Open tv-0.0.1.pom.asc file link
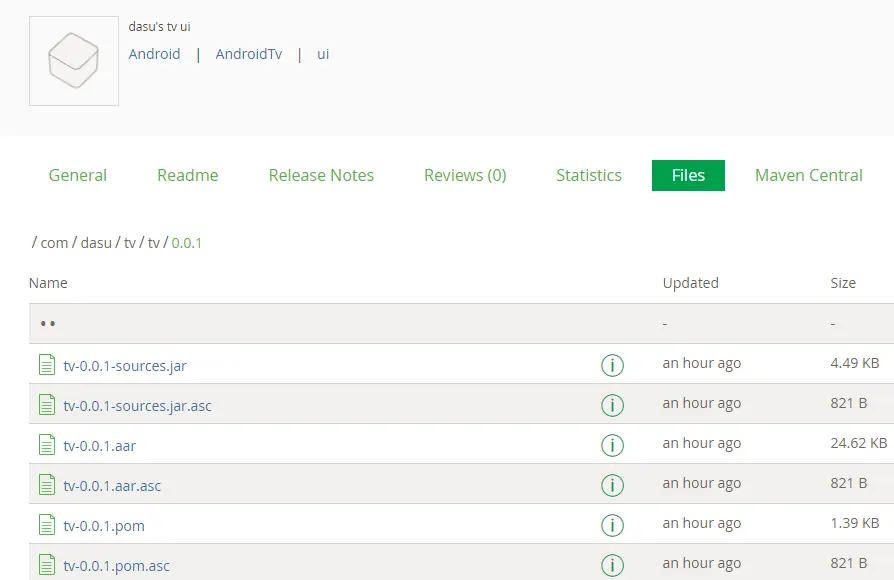This screenshot has width=894, height=580. click(x=116, y=565)
